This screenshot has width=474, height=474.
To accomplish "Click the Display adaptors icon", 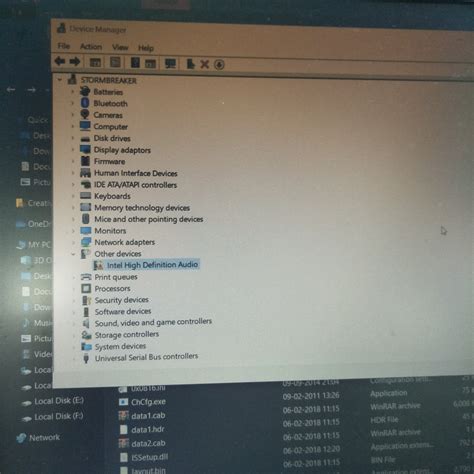I will coord(85,149).
